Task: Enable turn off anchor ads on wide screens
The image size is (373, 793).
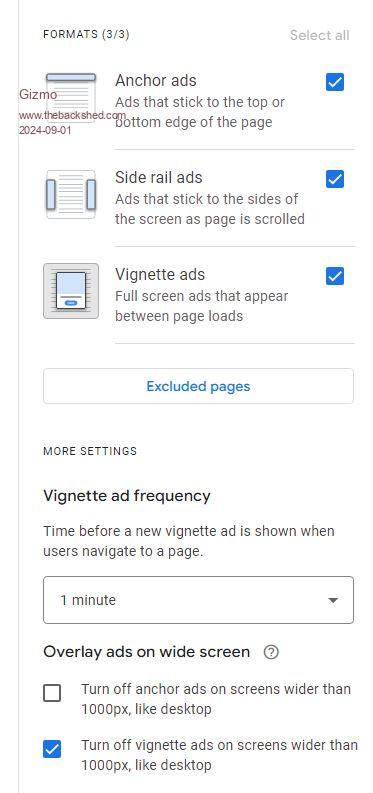Action: pos(52,693)
